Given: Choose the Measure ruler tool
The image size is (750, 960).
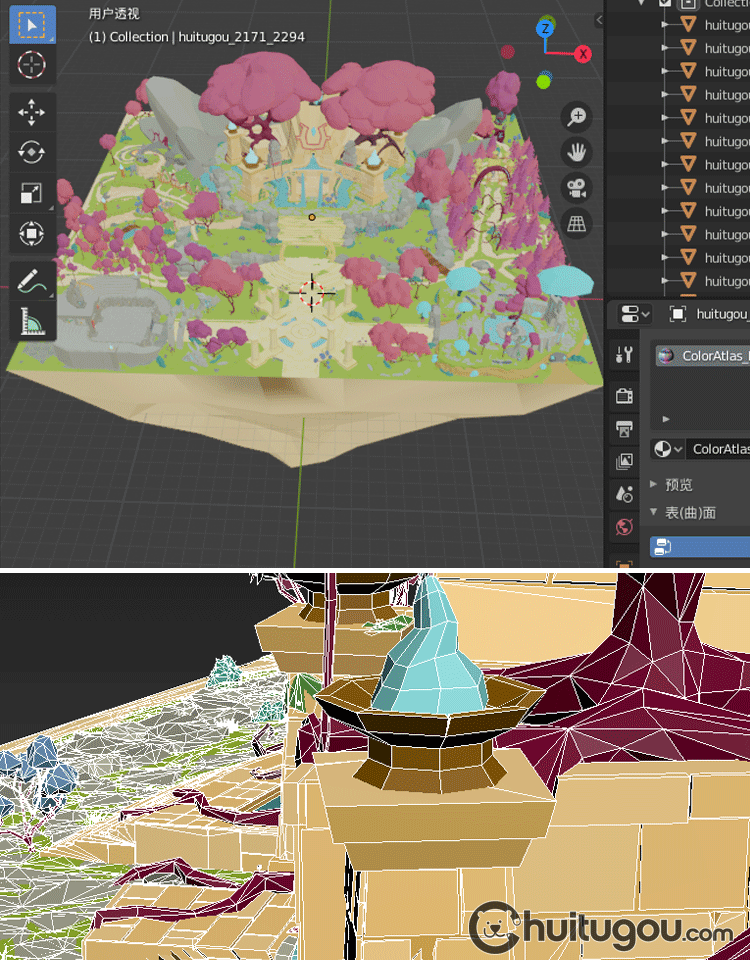Looking at the screenshot, I should [x=32, y=321].
